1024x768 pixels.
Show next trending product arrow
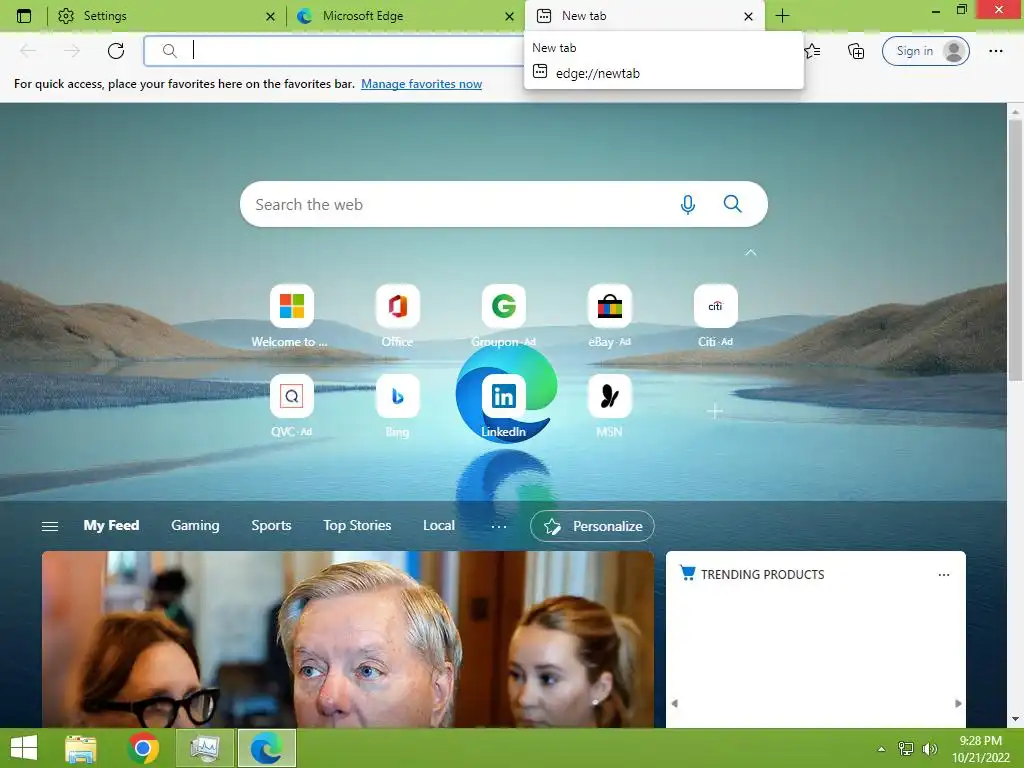coord(958,703)
